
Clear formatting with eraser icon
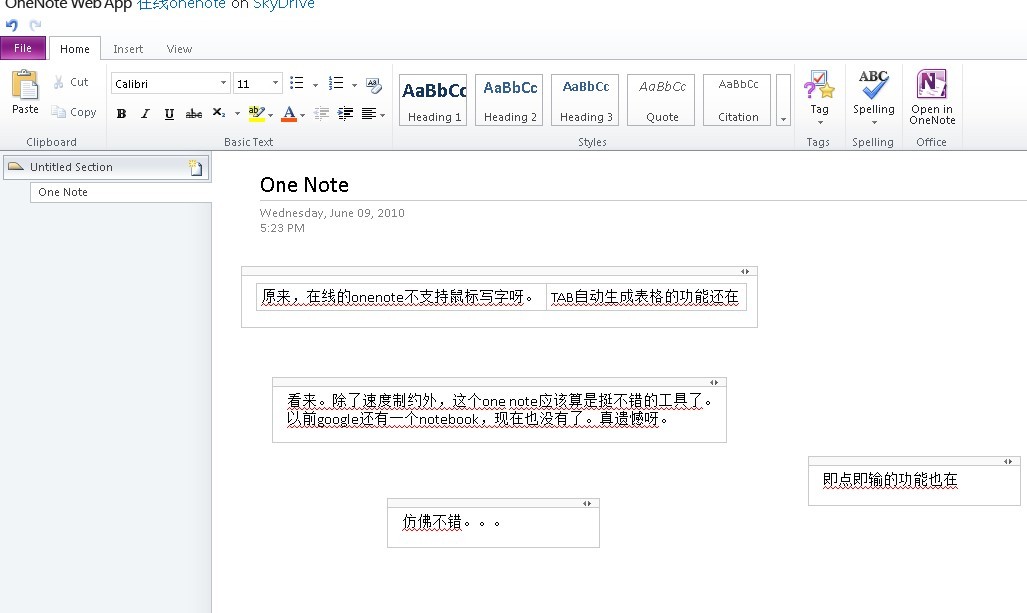click(374, 84)
